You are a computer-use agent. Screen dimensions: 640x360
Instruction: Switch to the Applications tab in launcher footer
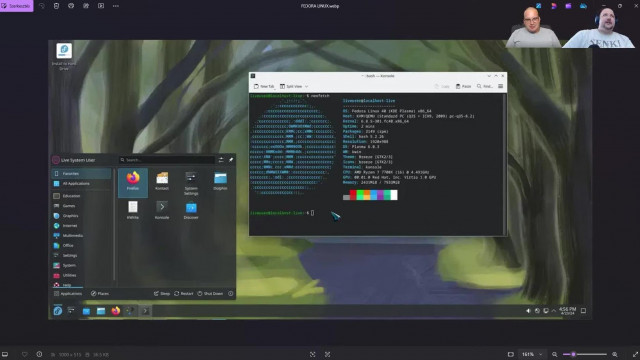[x=68, y=293]
